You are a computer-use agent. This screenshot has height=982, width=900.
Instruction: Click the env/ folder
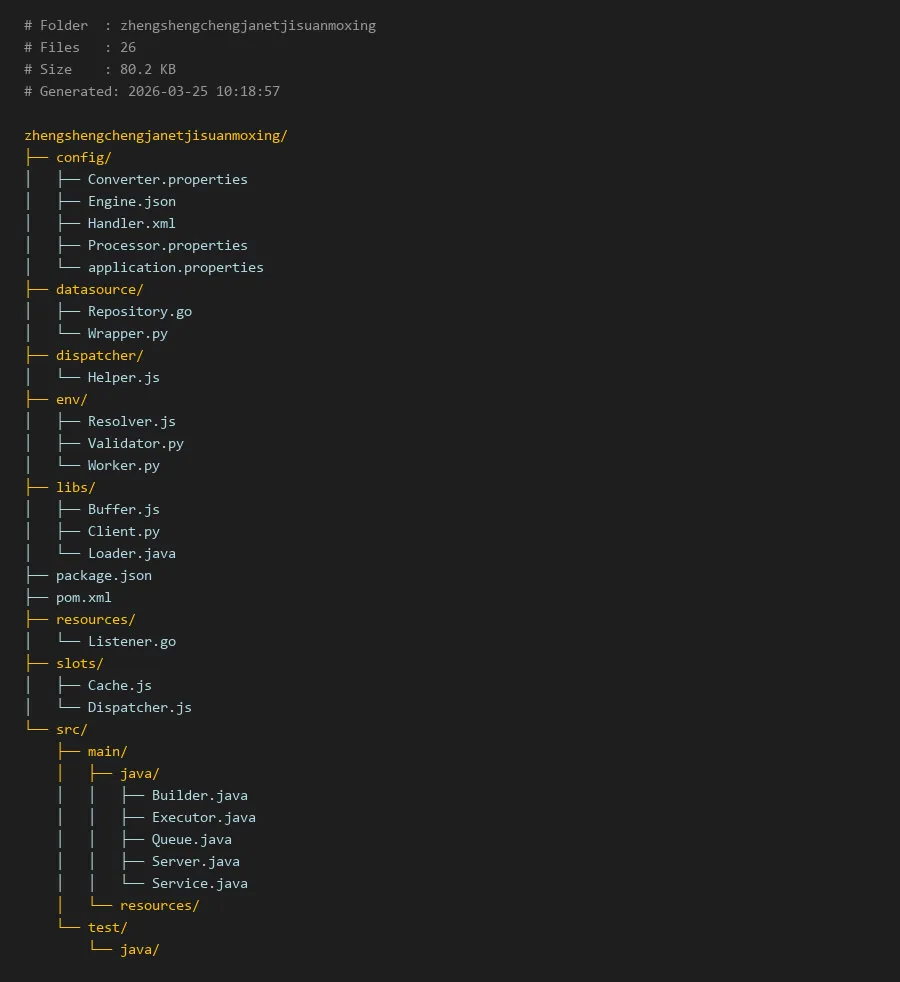pyautogui.click(x=71, y=399)
